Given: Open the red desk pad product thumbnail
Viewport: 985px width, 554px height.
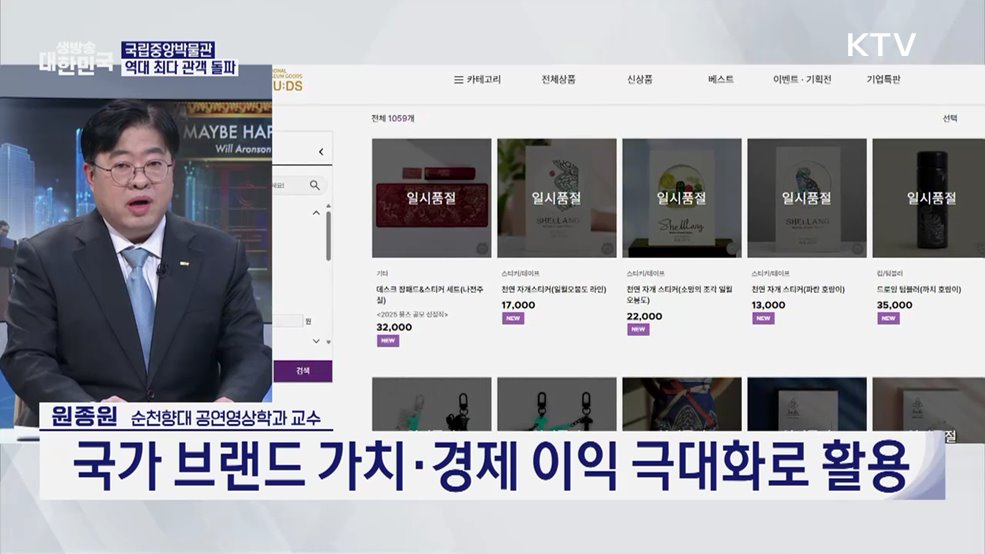Looking at the screenshot, I should coord(432,198).
